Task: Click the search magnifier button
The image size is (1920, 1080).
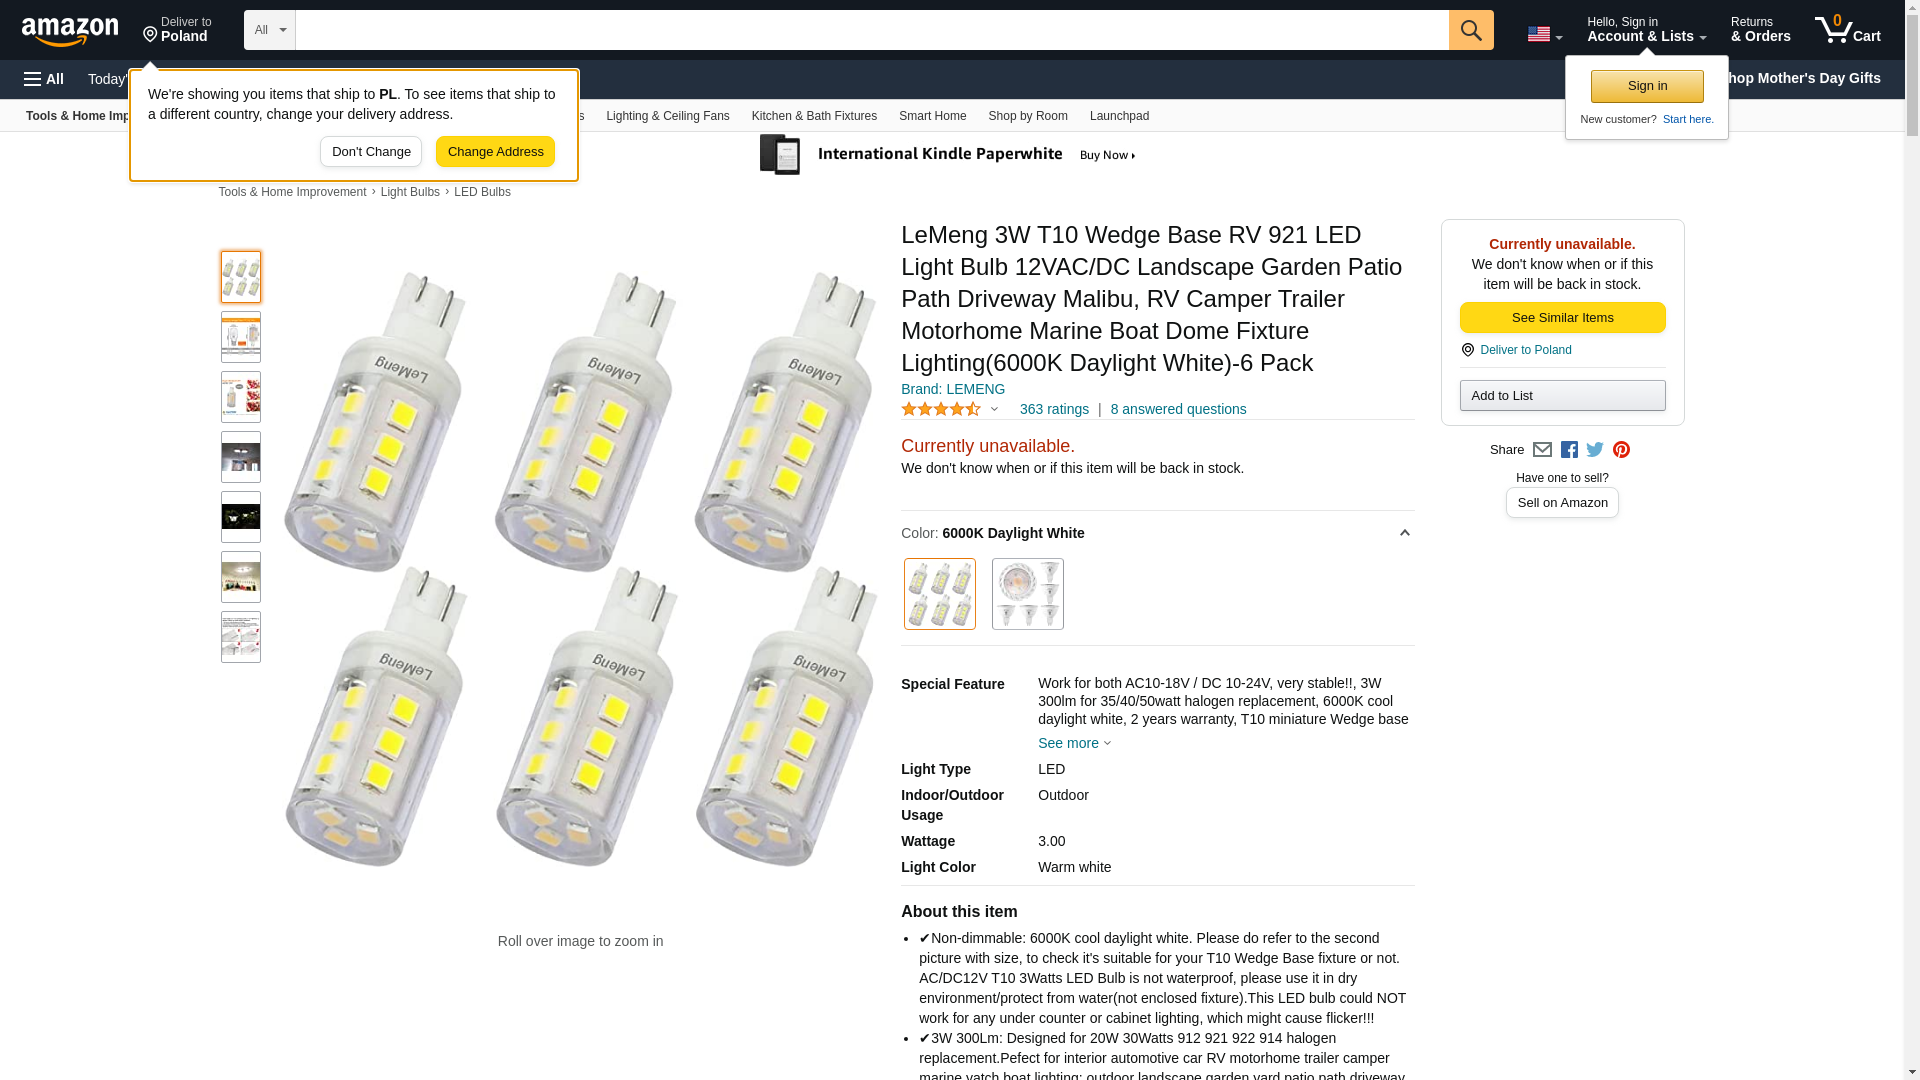Action: 1471,30
